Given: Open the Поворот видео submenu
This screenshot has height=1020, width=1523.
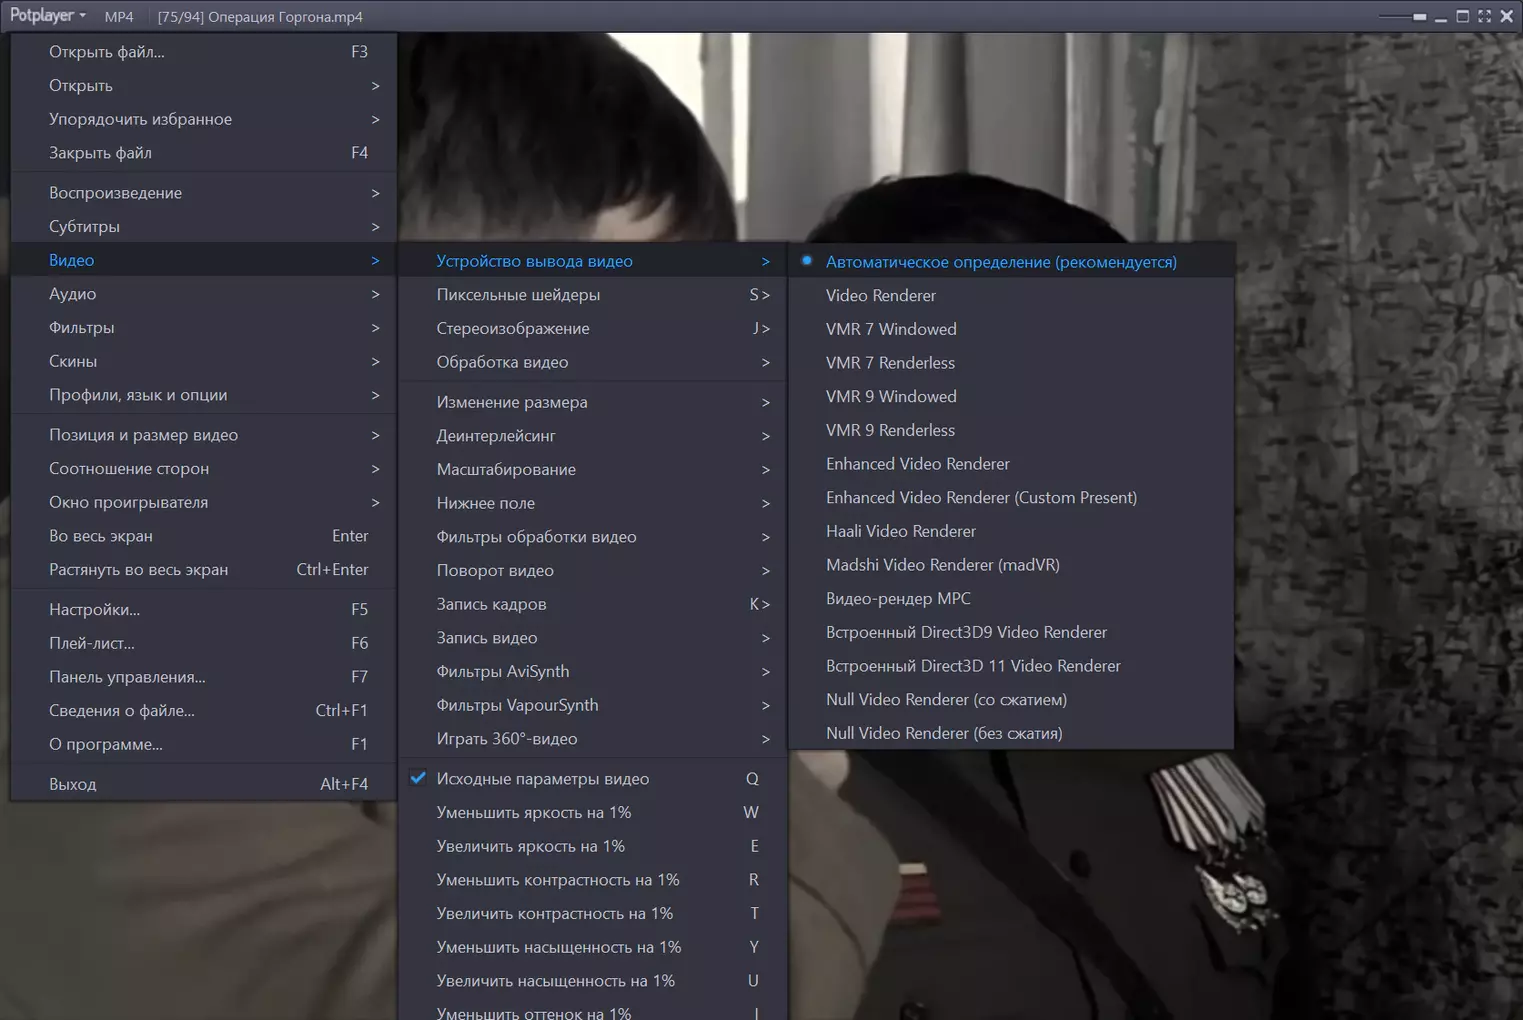Looking at the screenshot, I should tap(495, 571).
